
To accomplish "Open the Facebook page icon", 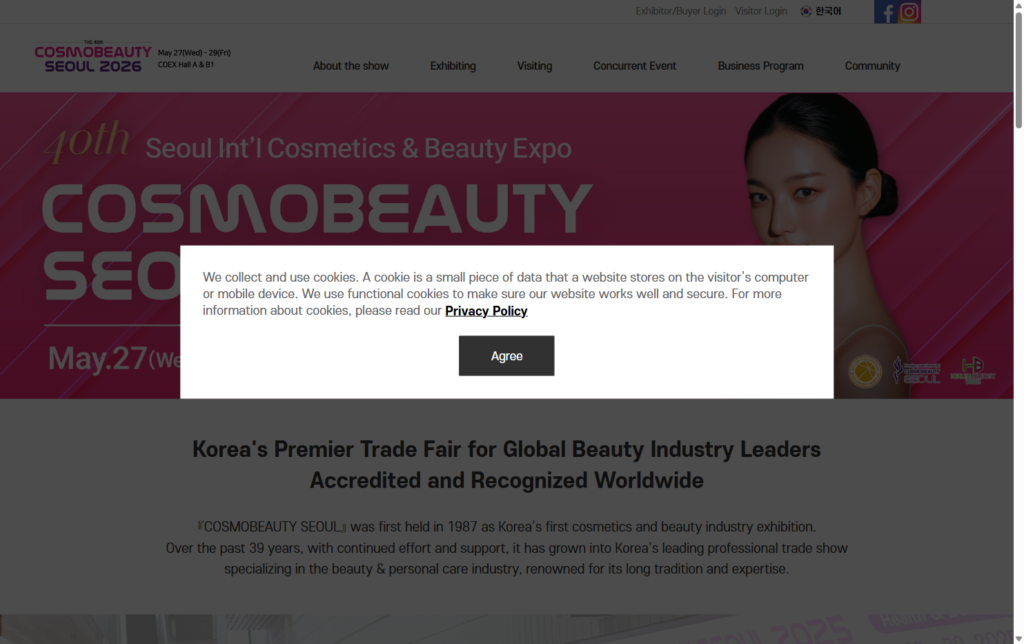I will [x=885, y=12].
